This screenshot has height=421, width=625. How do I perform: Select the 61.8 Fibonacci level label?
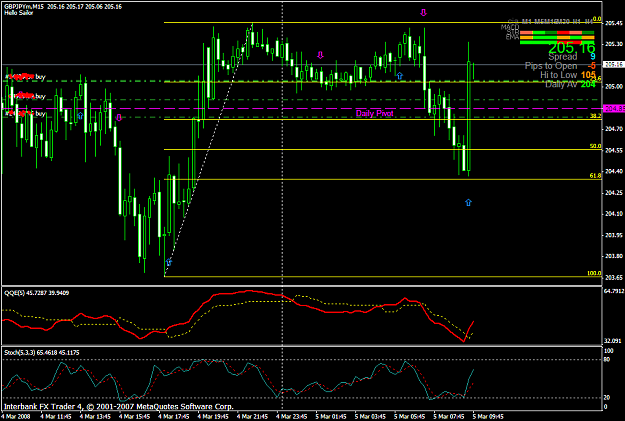[596, 176]
